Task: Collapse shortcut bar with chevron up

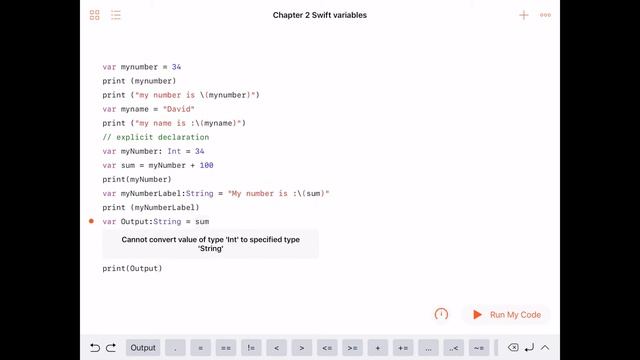Action: pyautogui.click(x=545, y=348)
